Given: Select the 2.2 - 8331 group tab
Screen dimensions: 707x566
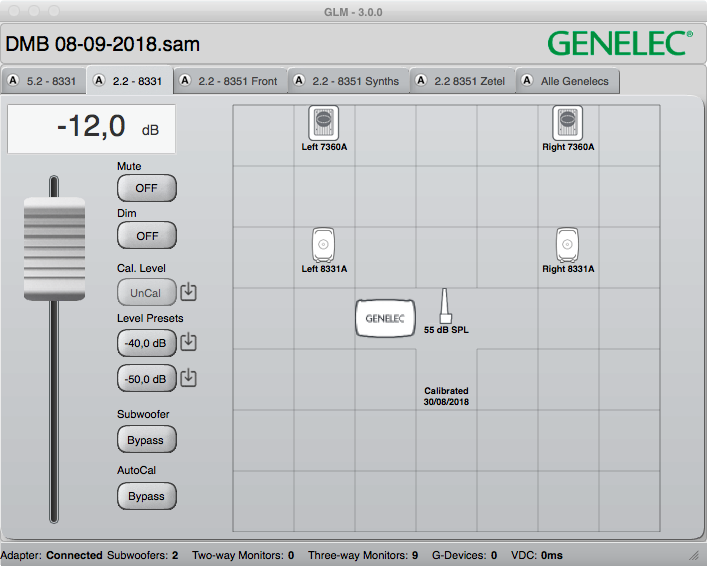Looking at the screenshot, I should pyautogui.click(x=129, y=81).
